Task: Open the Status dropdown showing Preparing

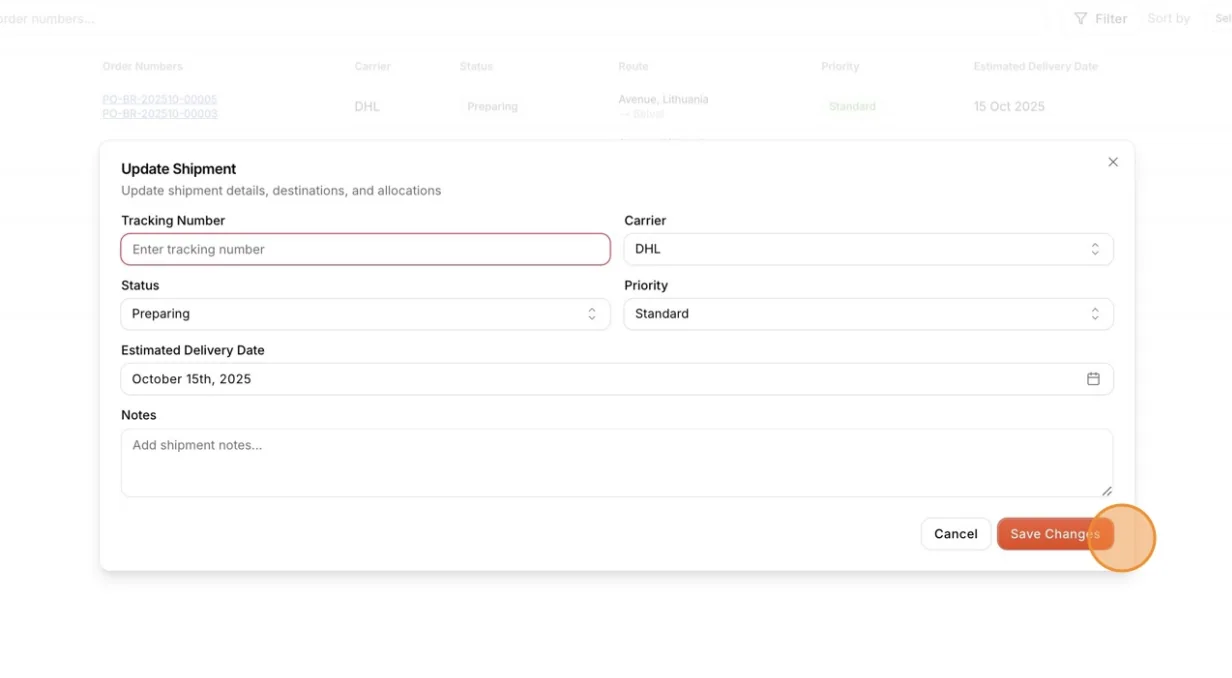Action: [x=365, y=314]
